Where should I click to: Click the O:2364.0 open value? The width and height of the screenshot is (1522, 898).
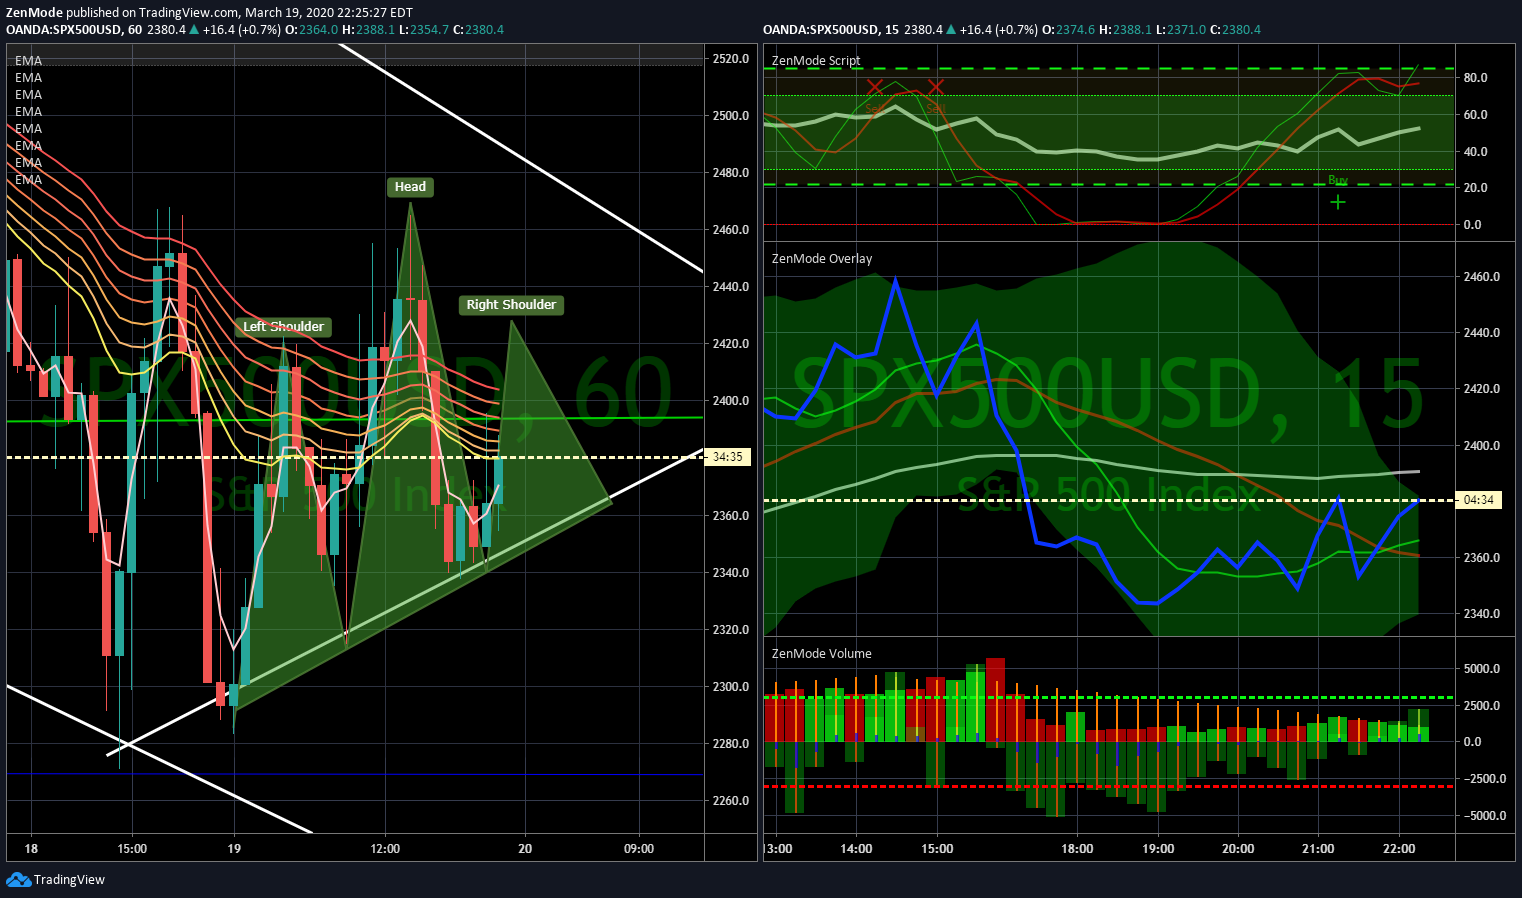pyautogui.click(x=311, y=30)
